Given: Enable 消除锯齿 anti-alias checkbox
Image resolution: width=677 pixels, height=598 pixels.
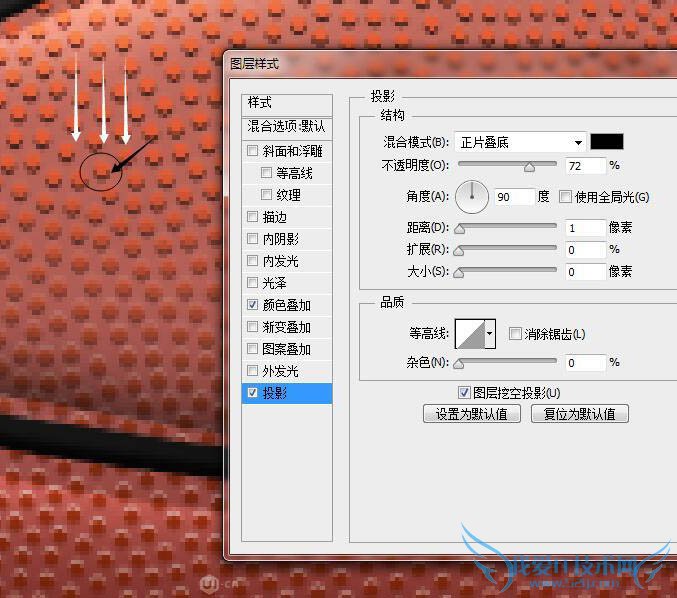Looking at the screenshot, I should point(516,334).
